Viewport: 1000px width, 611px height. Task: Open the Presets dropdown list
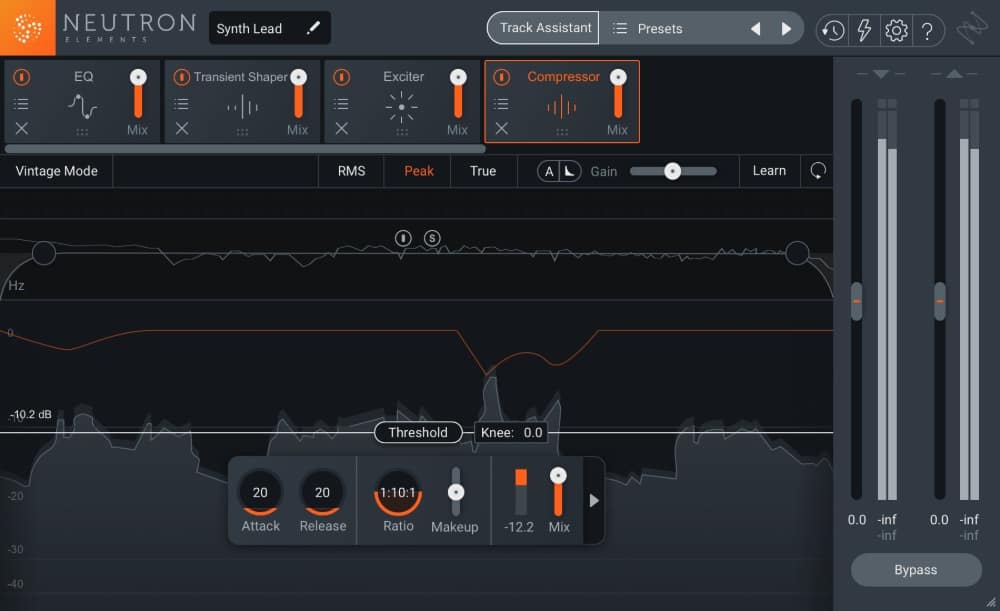(660, 28)
